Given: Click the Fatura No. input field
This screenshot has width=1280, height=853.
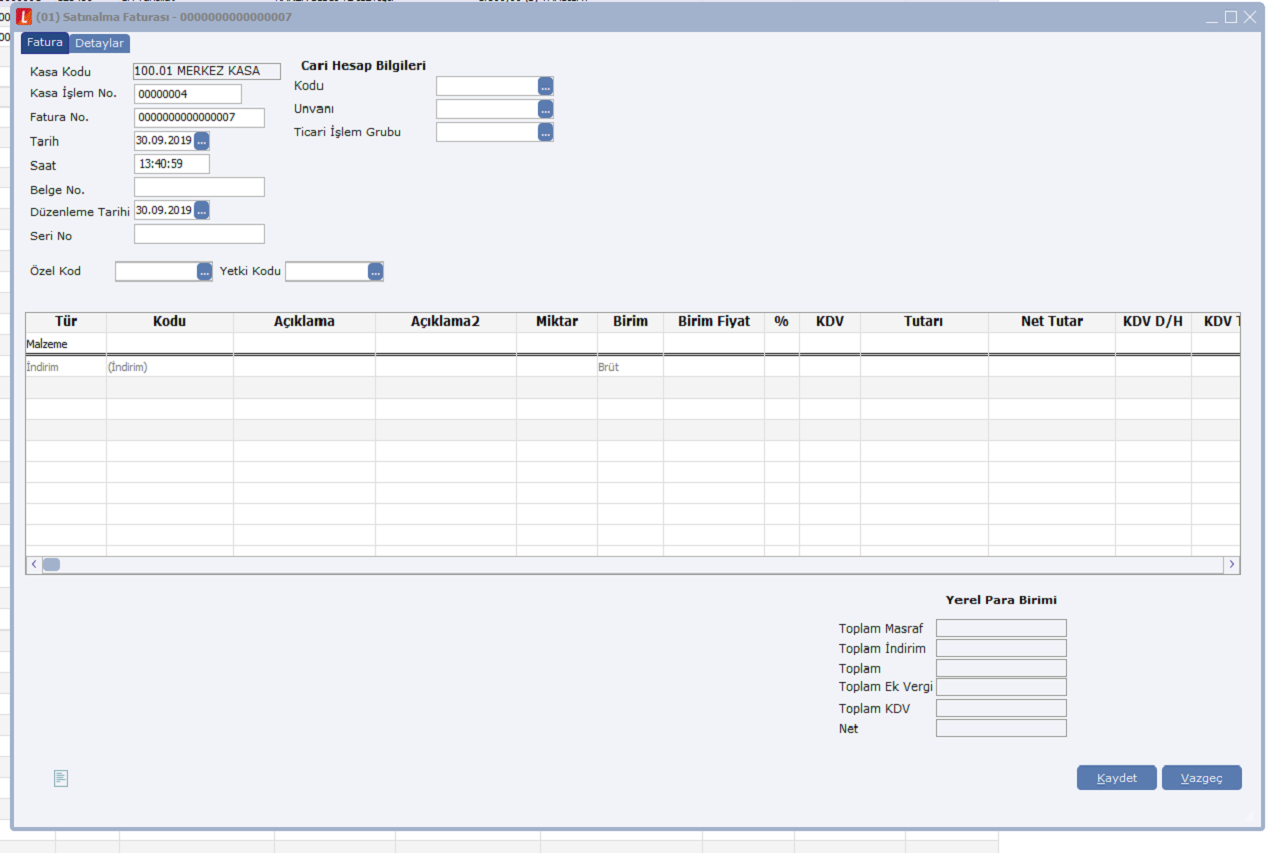Looking at the screenshot, I should pyautogui.click(x=199, y=118).
